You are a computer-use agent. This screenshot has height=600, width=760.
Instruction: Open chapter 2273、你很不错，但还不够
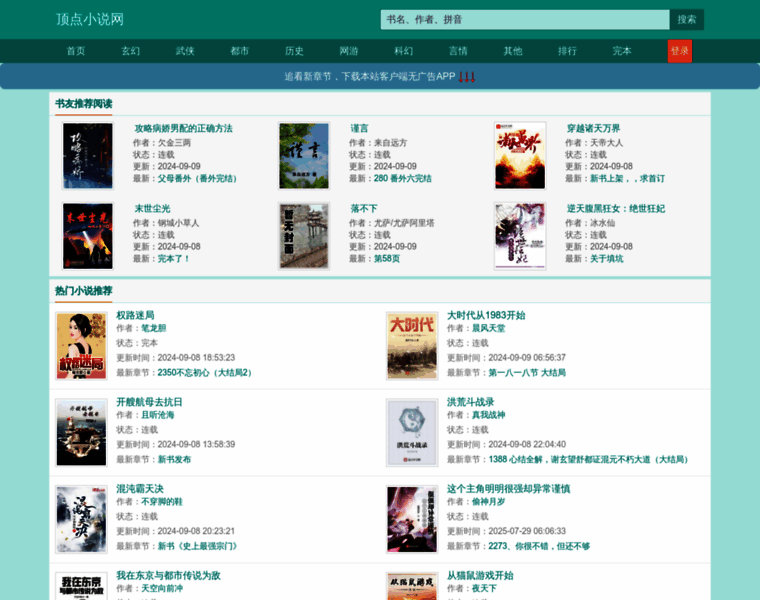tap(539, 546)
